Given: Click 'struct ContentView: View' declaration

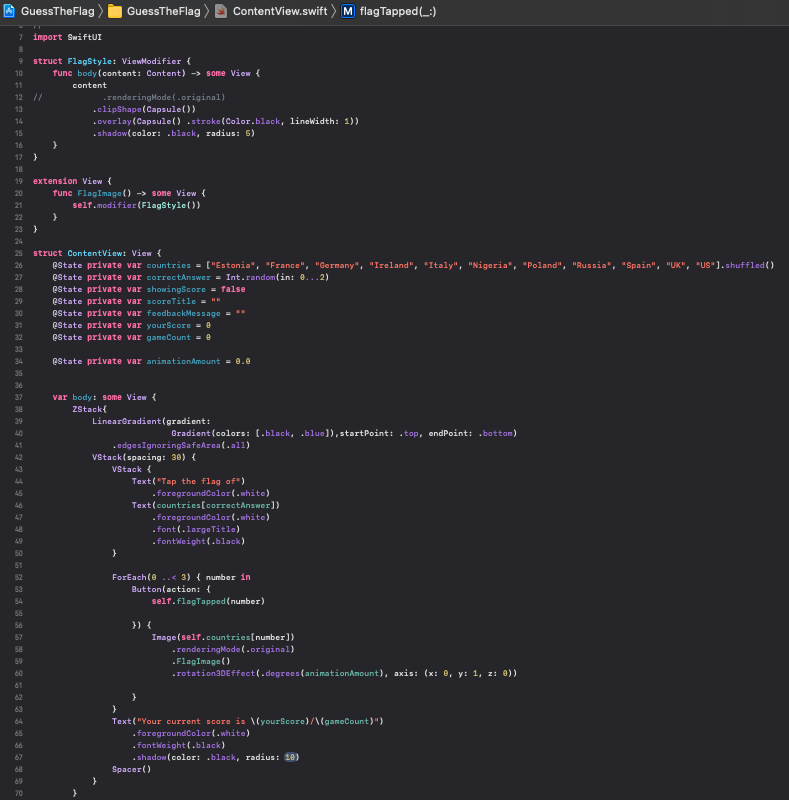Looking at the screenshot, I should tap(92, 254).
